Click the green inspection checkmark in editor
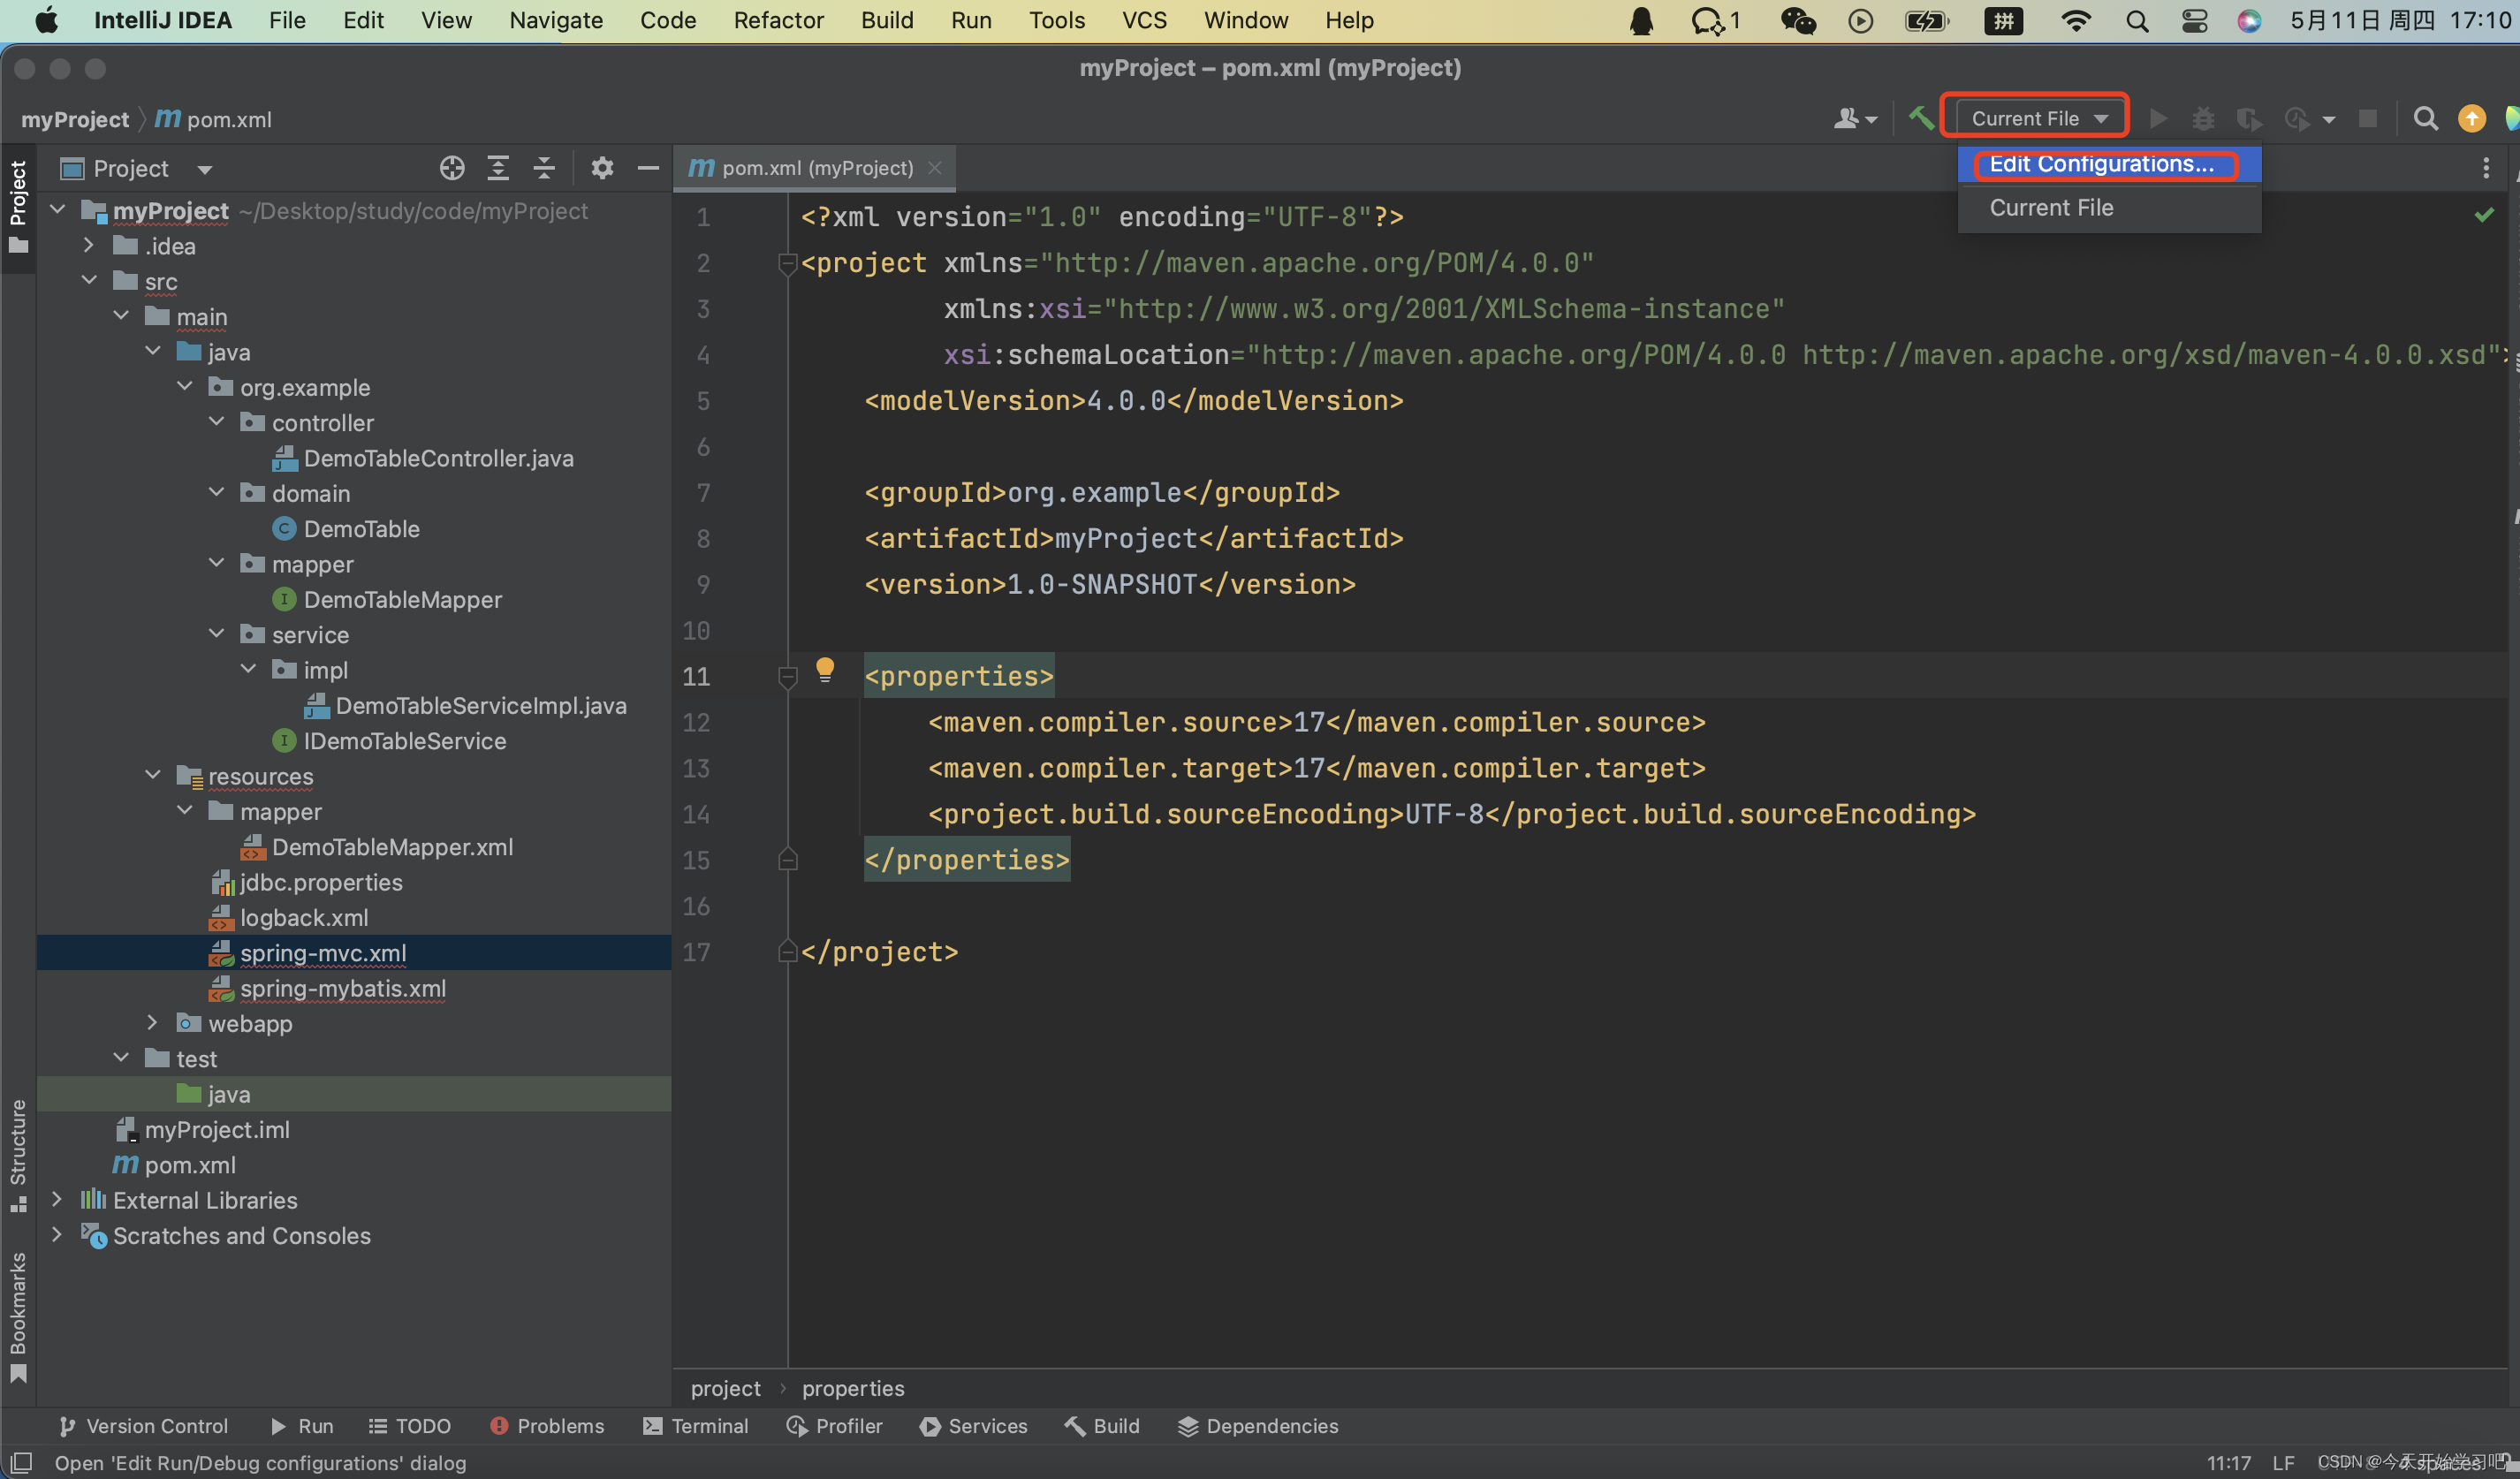 pyautogui.click(x=2484, y=215)
